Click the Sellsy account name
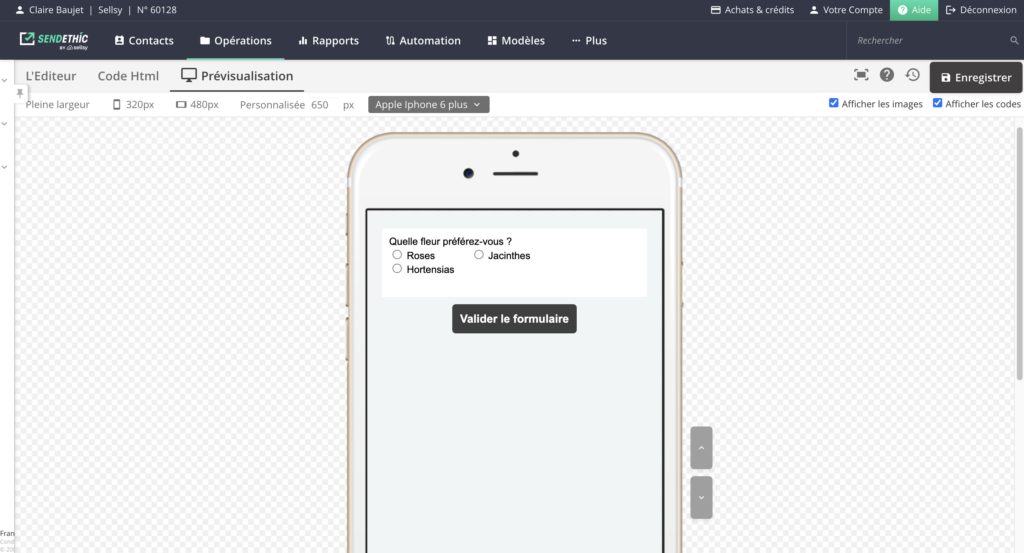 pos(110,10)
